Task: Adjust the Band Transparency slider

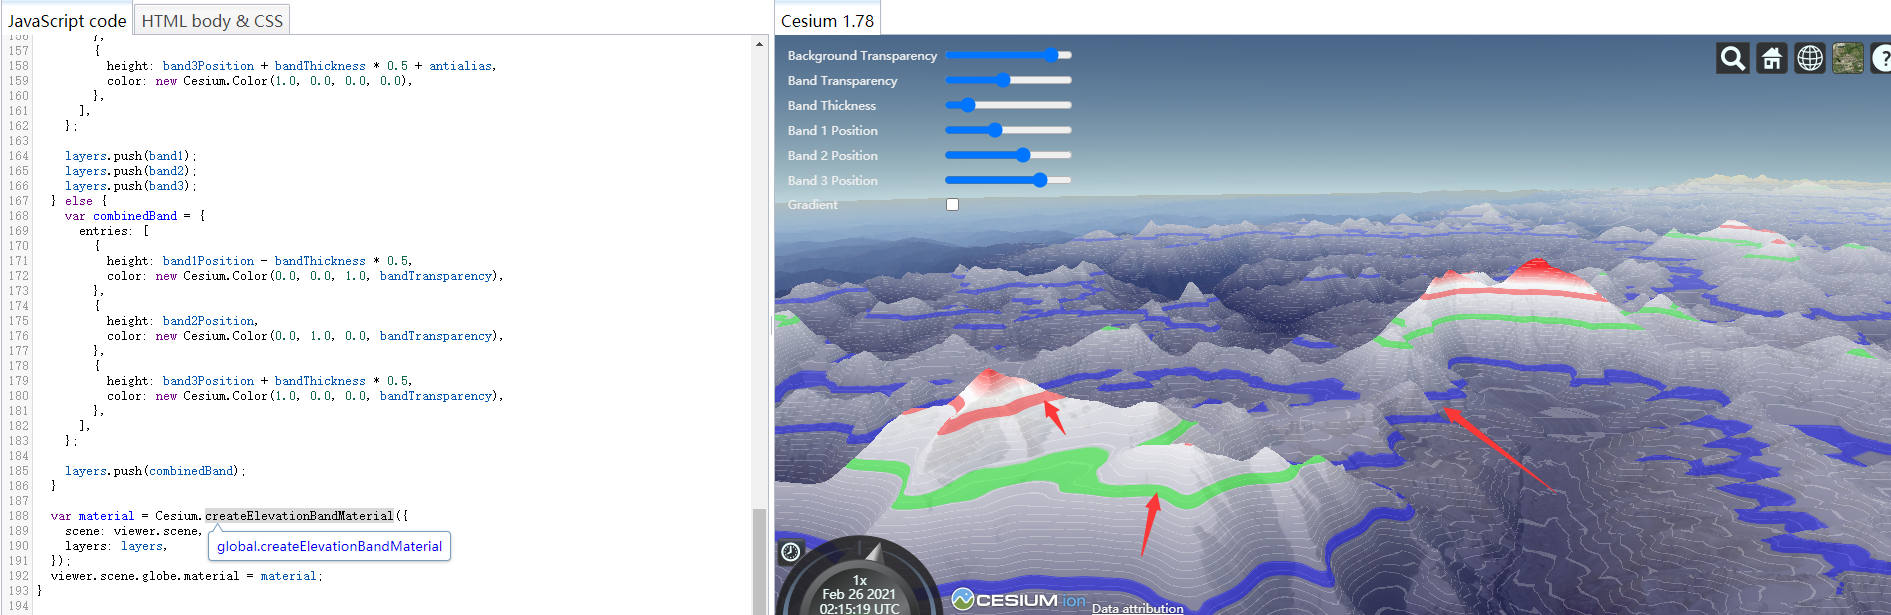Action: tap(1008, 80)
